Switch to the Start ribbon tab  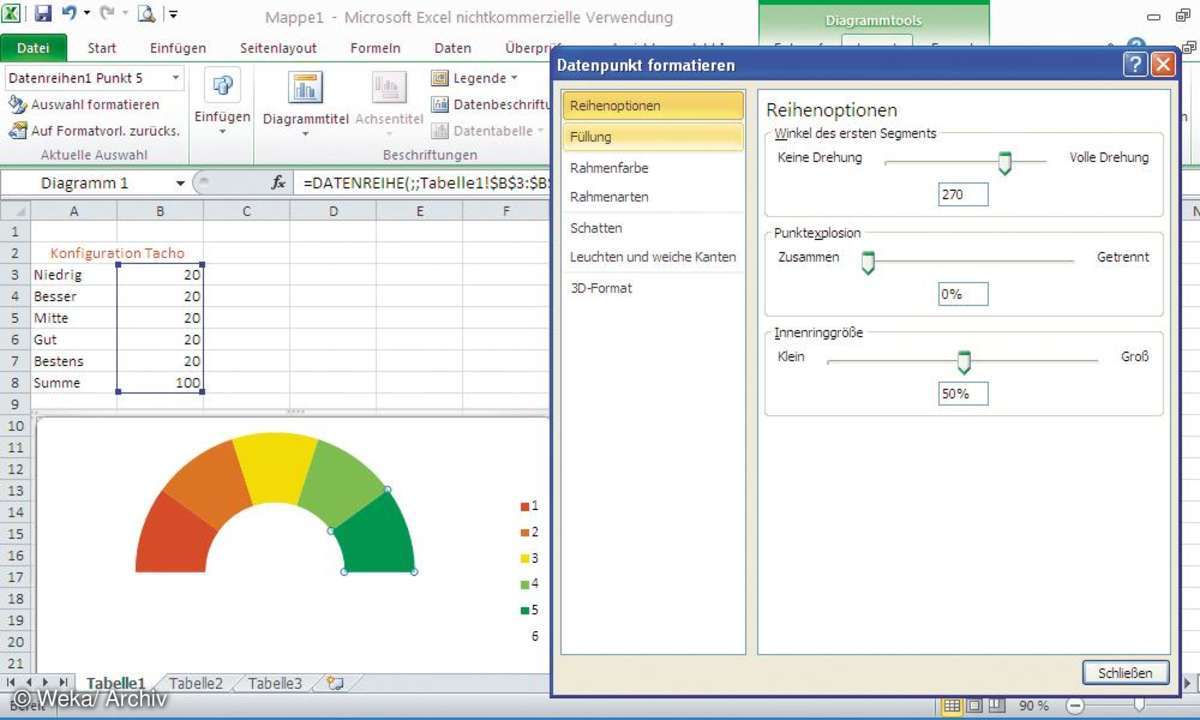102,48
